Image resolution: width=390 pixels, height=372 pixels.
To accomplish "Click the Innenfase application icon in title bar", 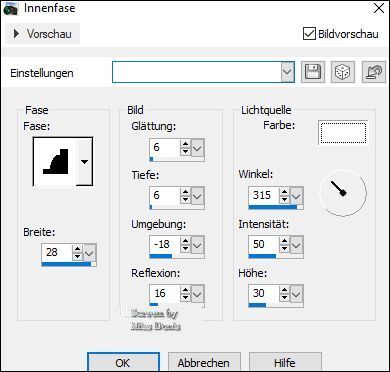I will (x=11, y=8).
